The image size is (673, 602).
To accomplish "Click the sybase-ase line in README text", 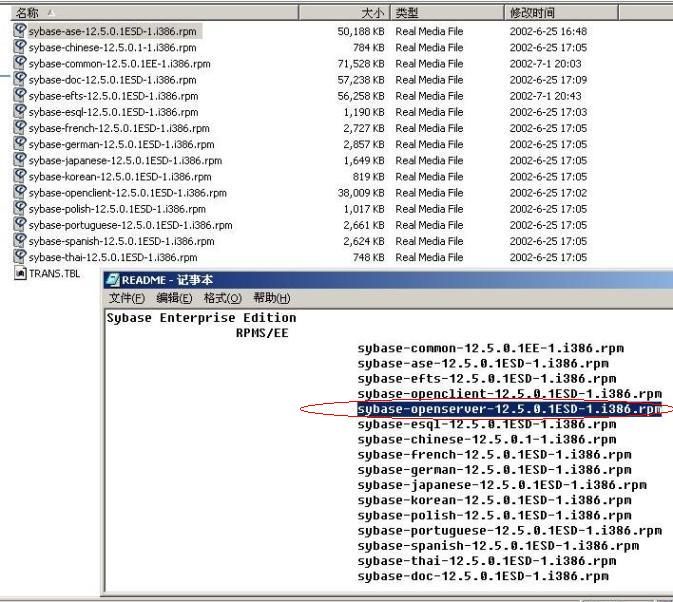I will click(x=483, y=364).
